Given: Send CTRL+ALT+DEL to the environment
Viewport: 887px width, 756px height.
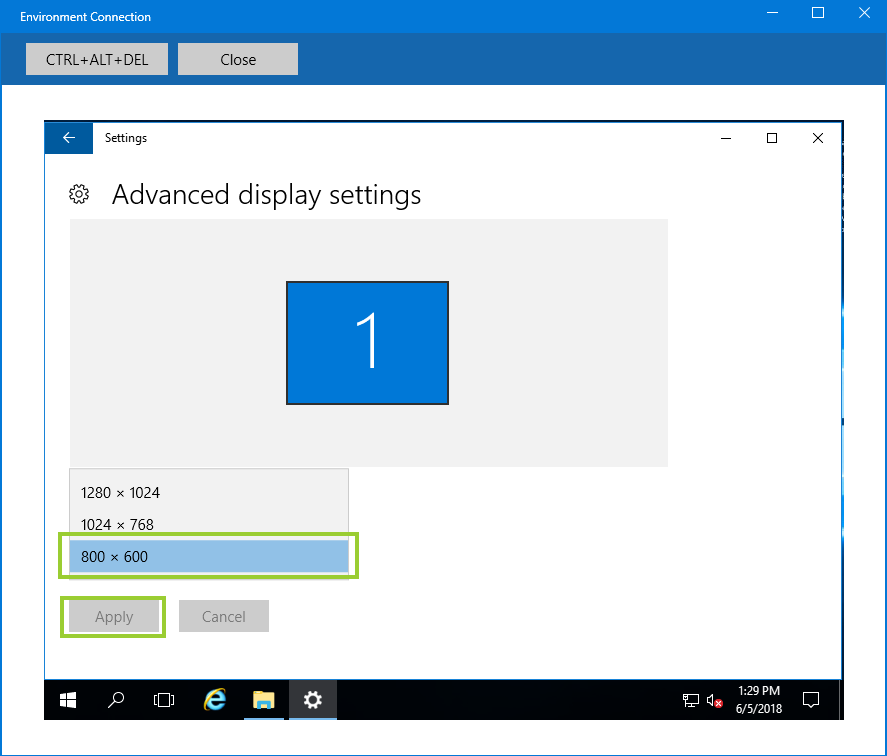Looking at the screenshot, I should [x=97, y=59].
